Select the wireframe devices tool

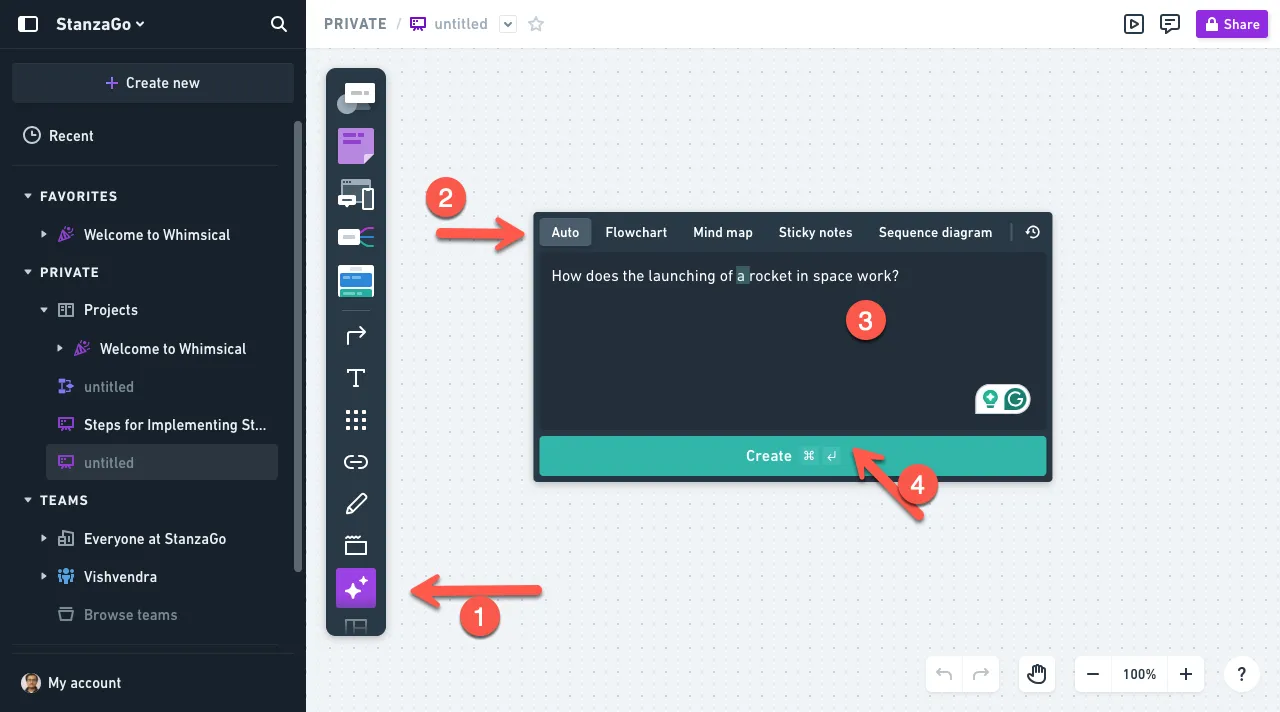click(x=356, y=194)
